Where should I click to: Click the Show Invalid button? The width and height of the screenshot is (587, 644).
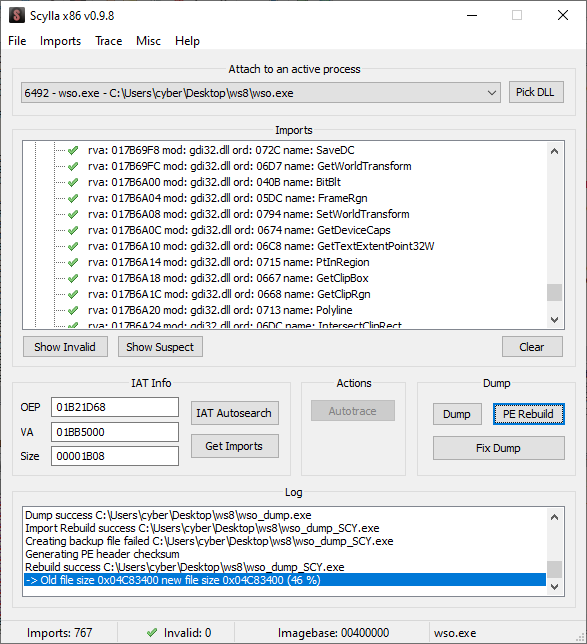tap(65, 347)
